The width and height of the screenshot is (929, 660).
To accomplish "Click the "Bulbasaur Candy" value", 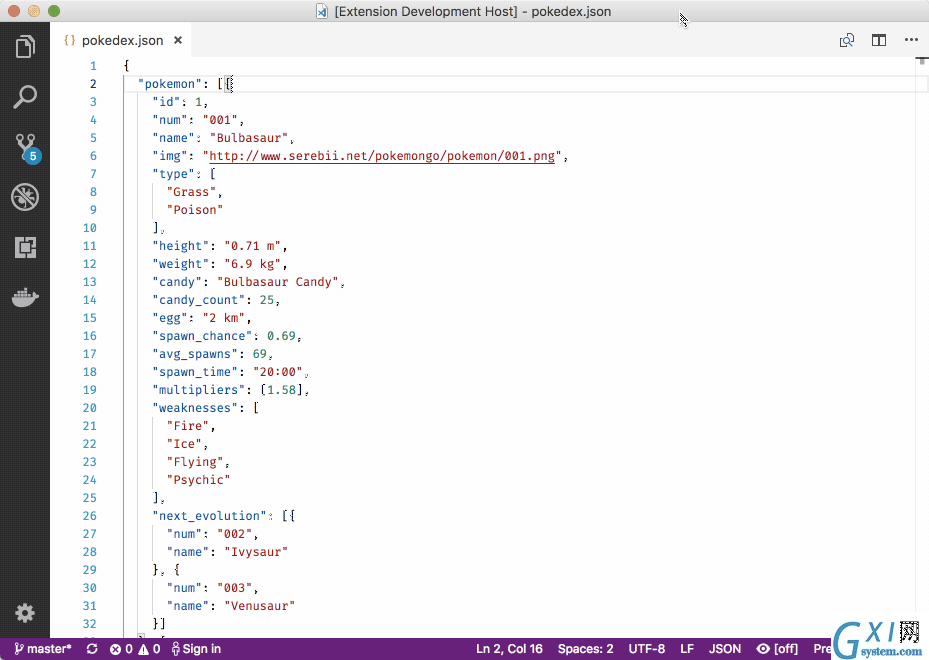I will (x=277, y=282).
